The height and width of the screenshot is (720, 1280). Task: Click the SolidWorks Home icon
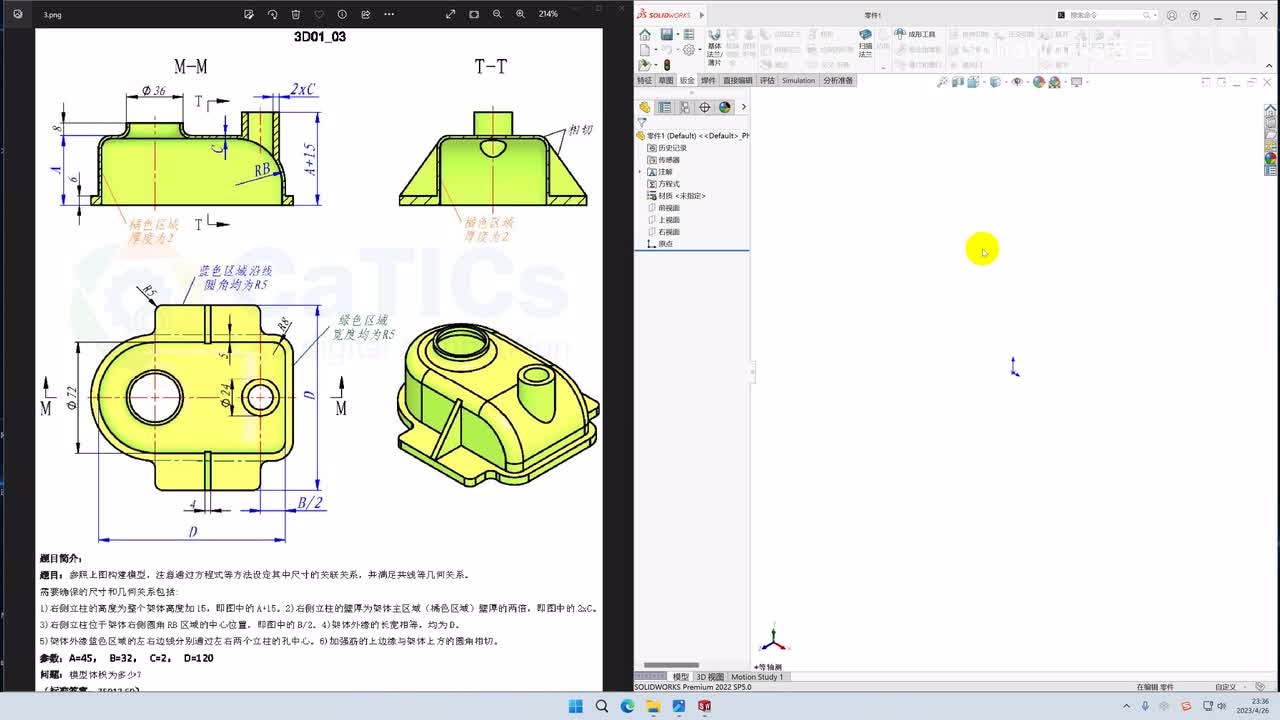[645, 35]
